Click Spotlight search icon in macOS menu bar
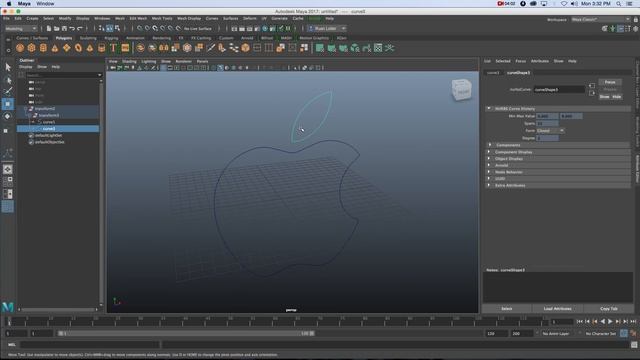640x360 pixels. (x=619, y=4)
